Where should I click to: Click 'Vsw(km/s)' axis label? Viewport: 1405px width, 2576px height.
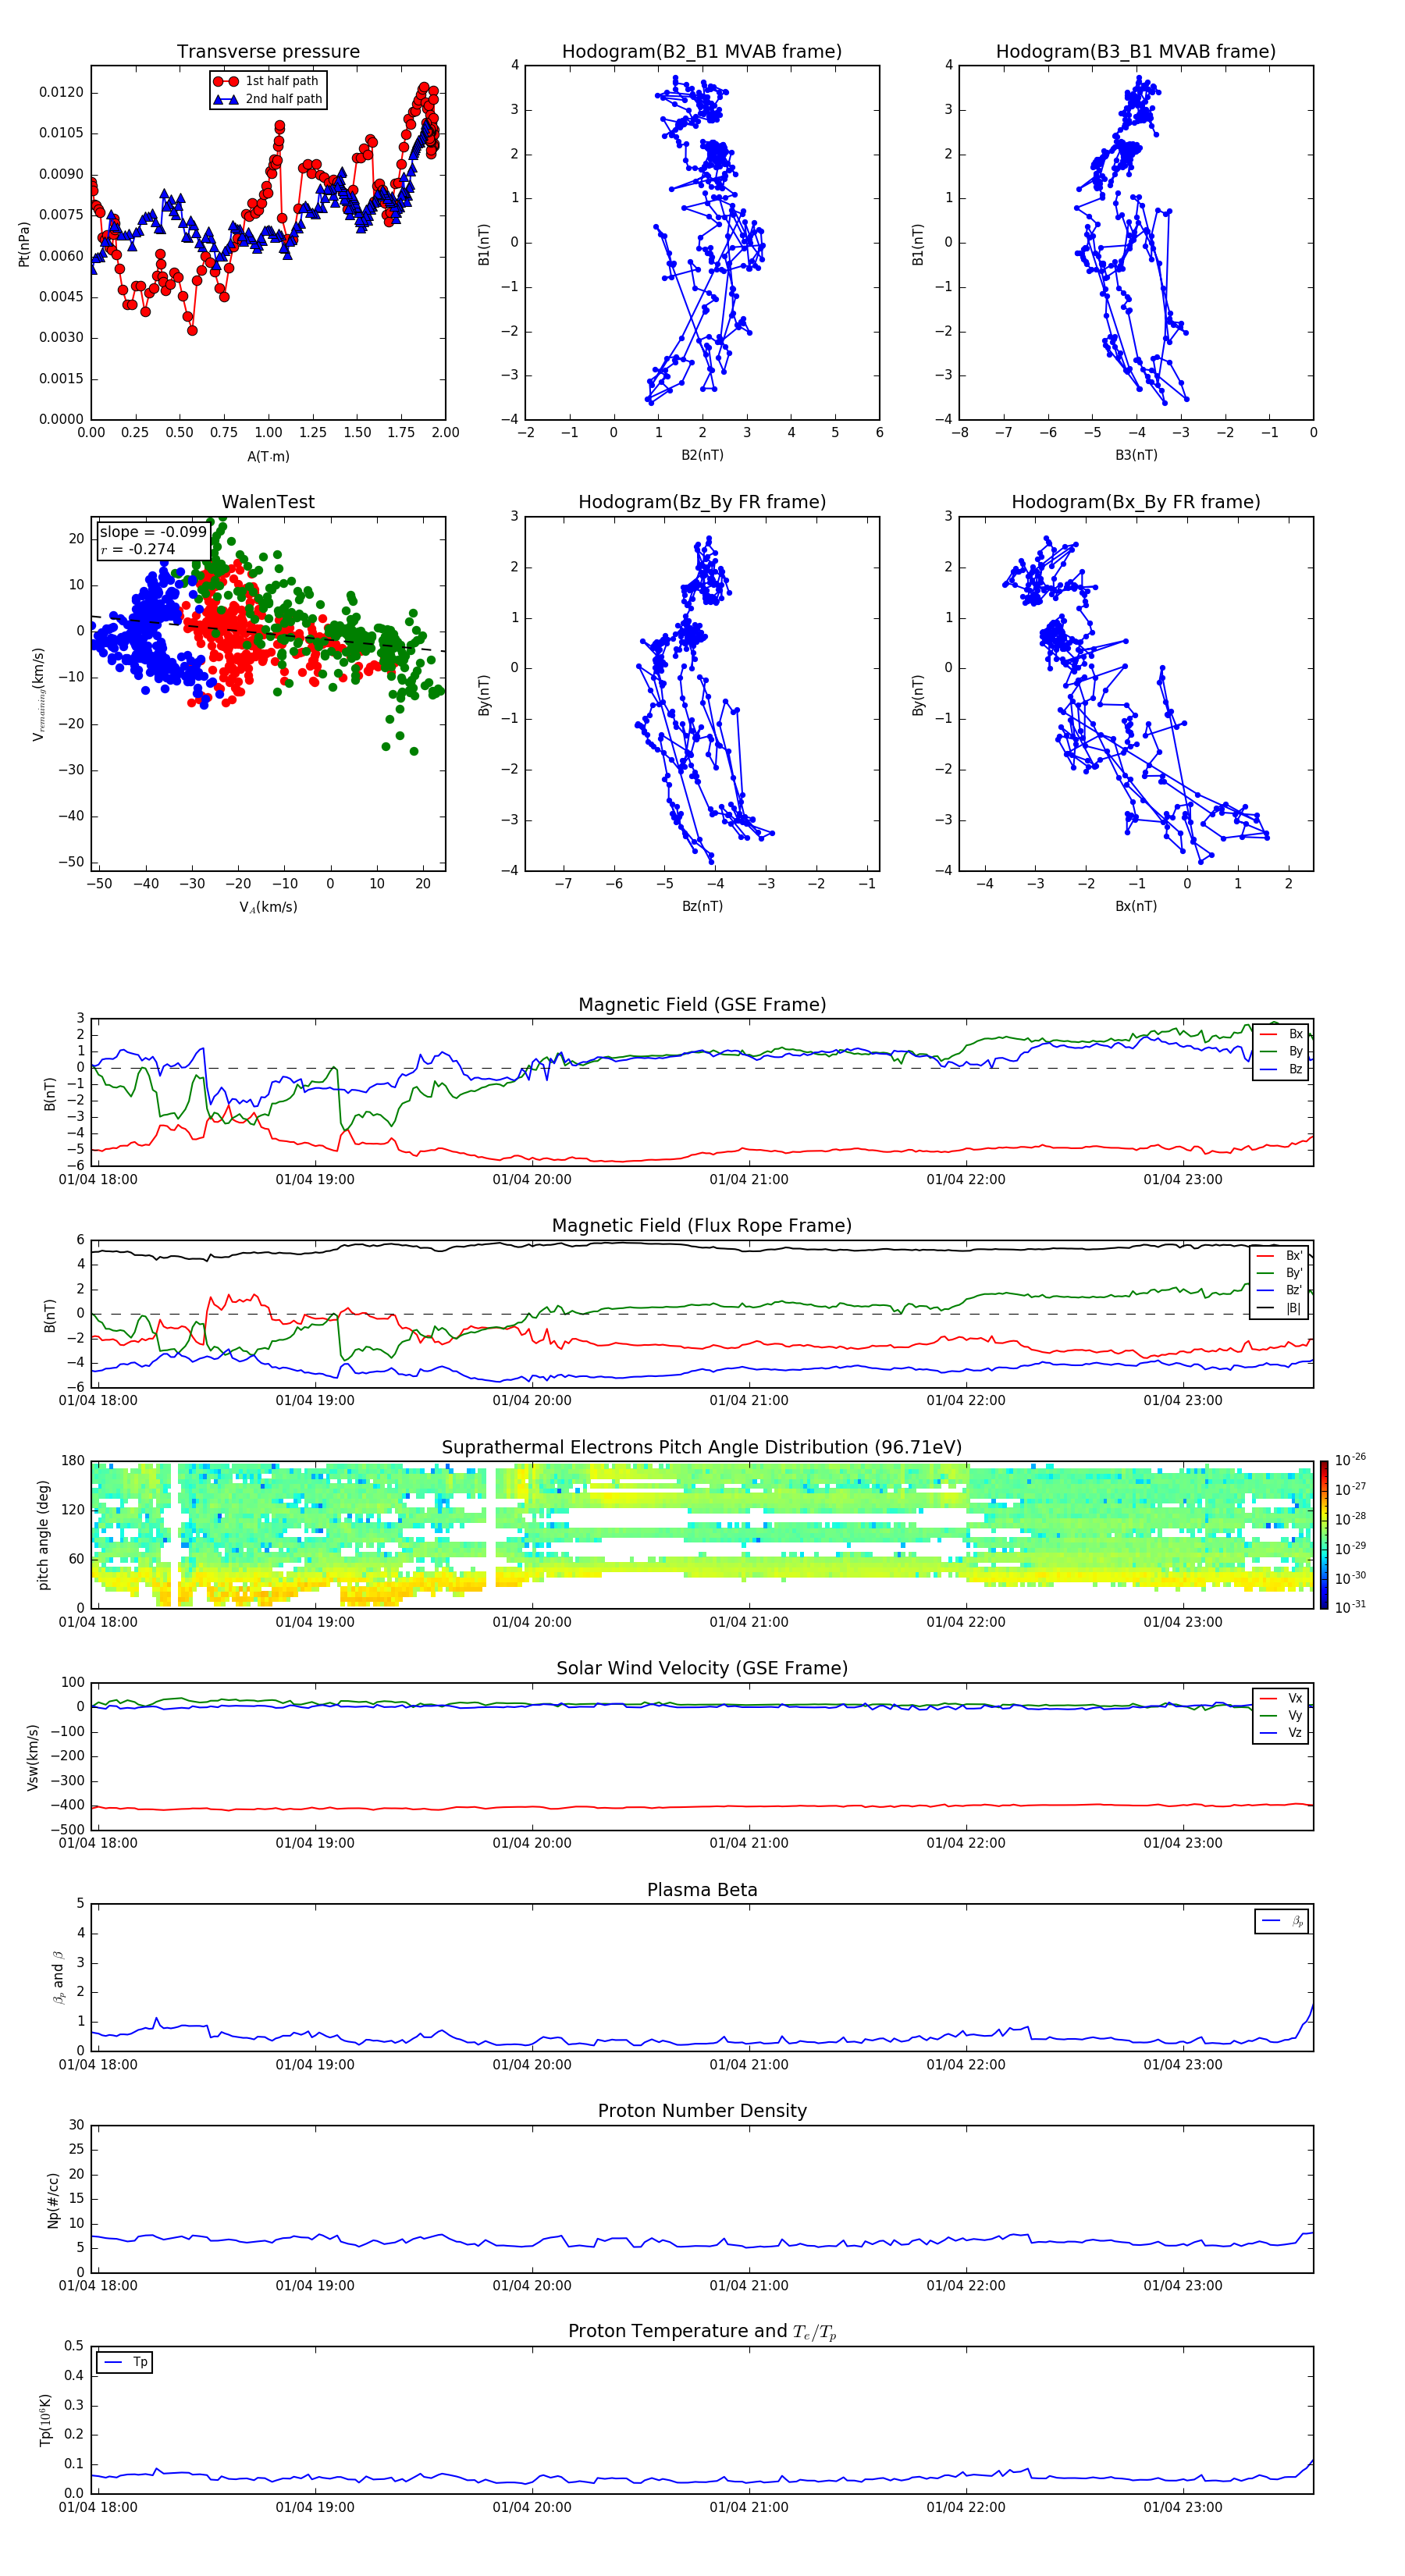tap(32, 1756)
